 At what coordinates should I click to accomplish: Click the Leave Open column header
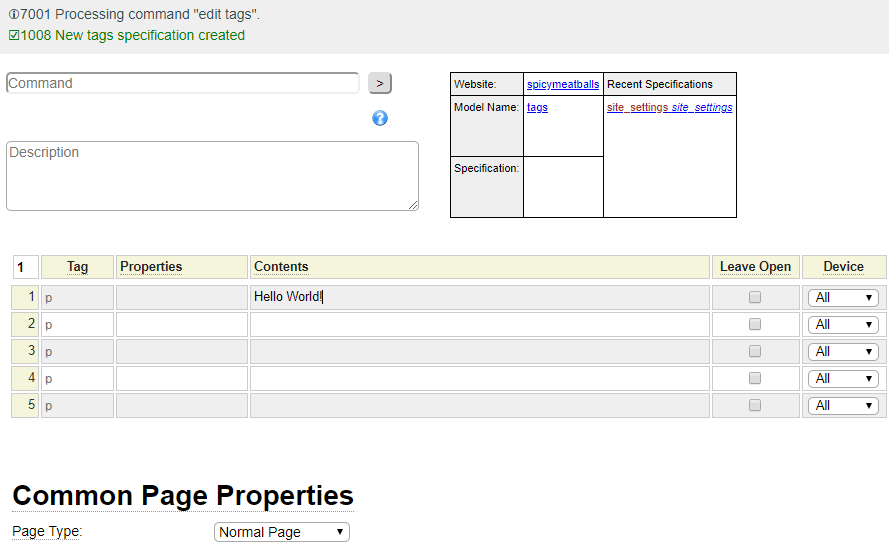coord(755,267)
